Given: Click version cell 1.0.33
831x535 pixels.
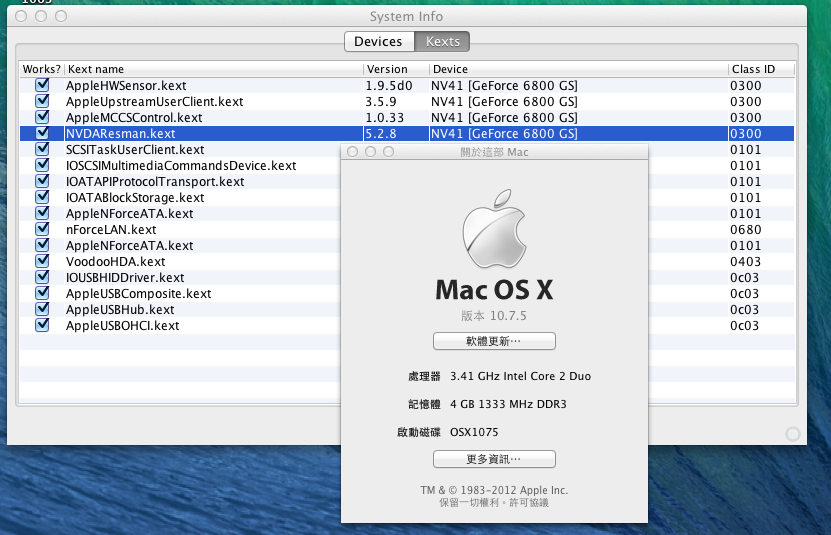Looking at the screenshot, I should coord(385,118).
